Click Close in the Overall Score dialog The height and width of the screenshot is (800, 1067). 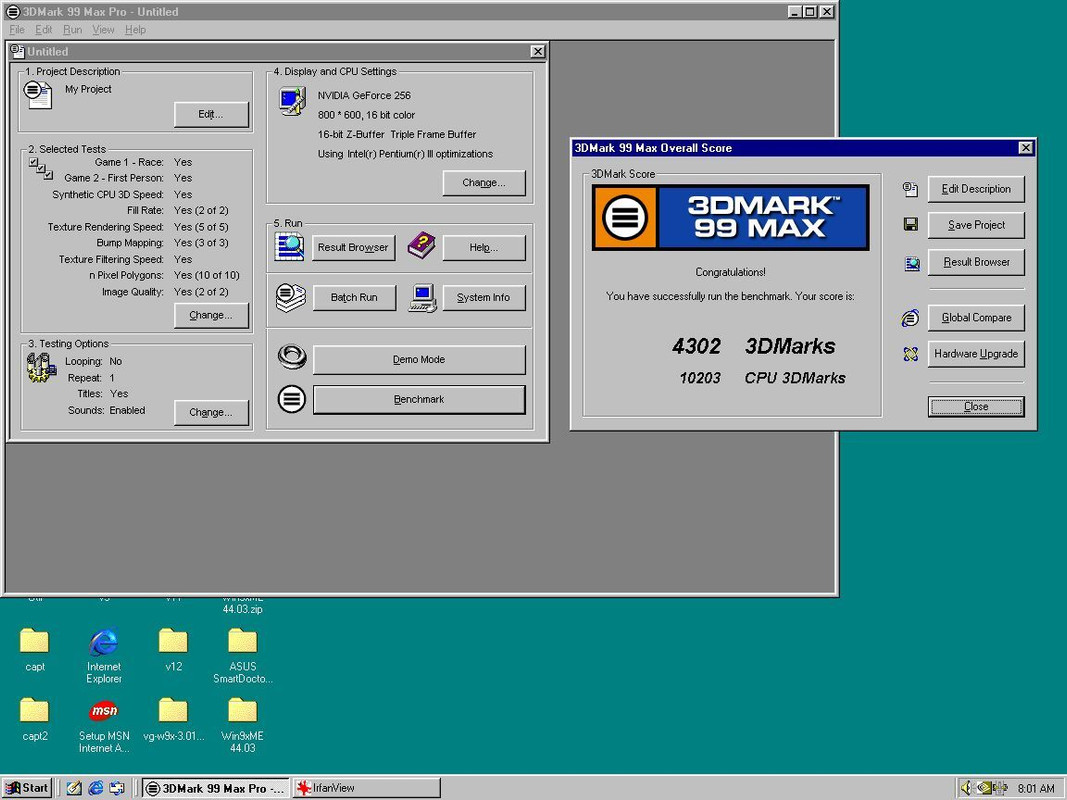point(976,407)
